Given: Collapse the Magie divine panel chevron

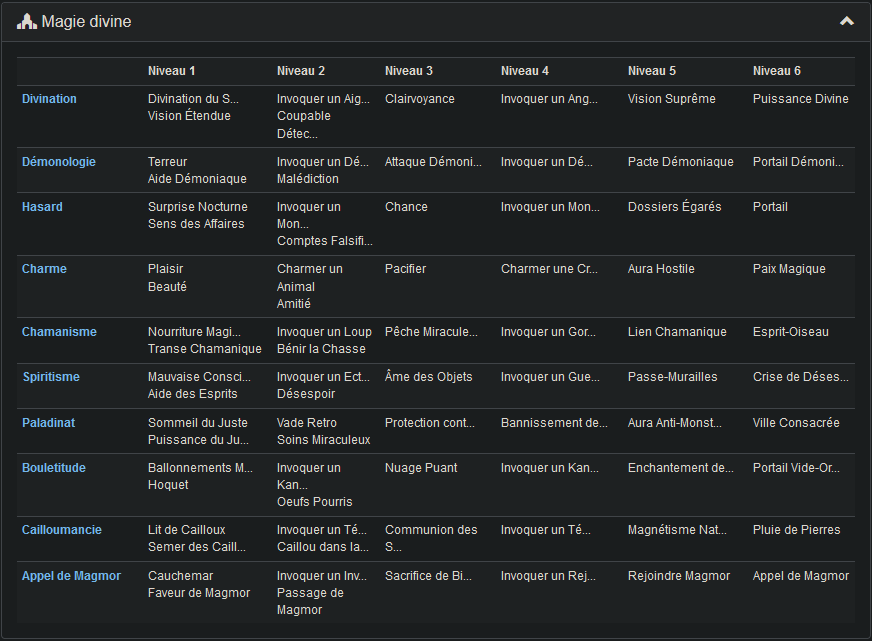Looking at the screenshot, I should pos(846,21).
